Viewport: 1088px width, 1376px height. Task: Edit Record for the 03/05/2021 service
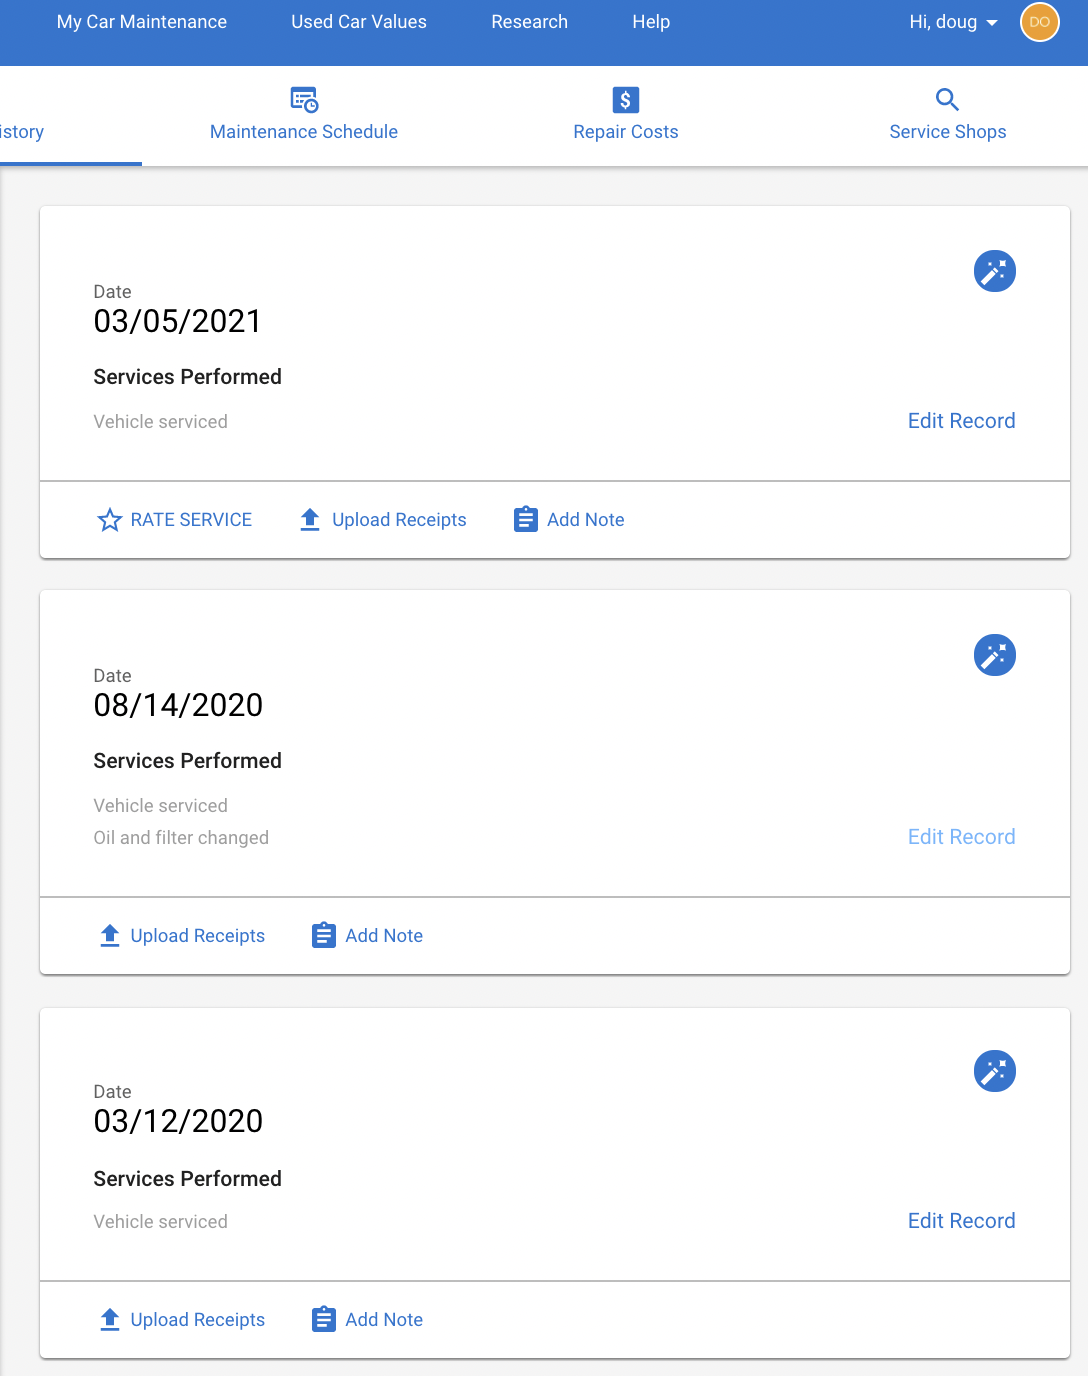[x=961, y=421]
